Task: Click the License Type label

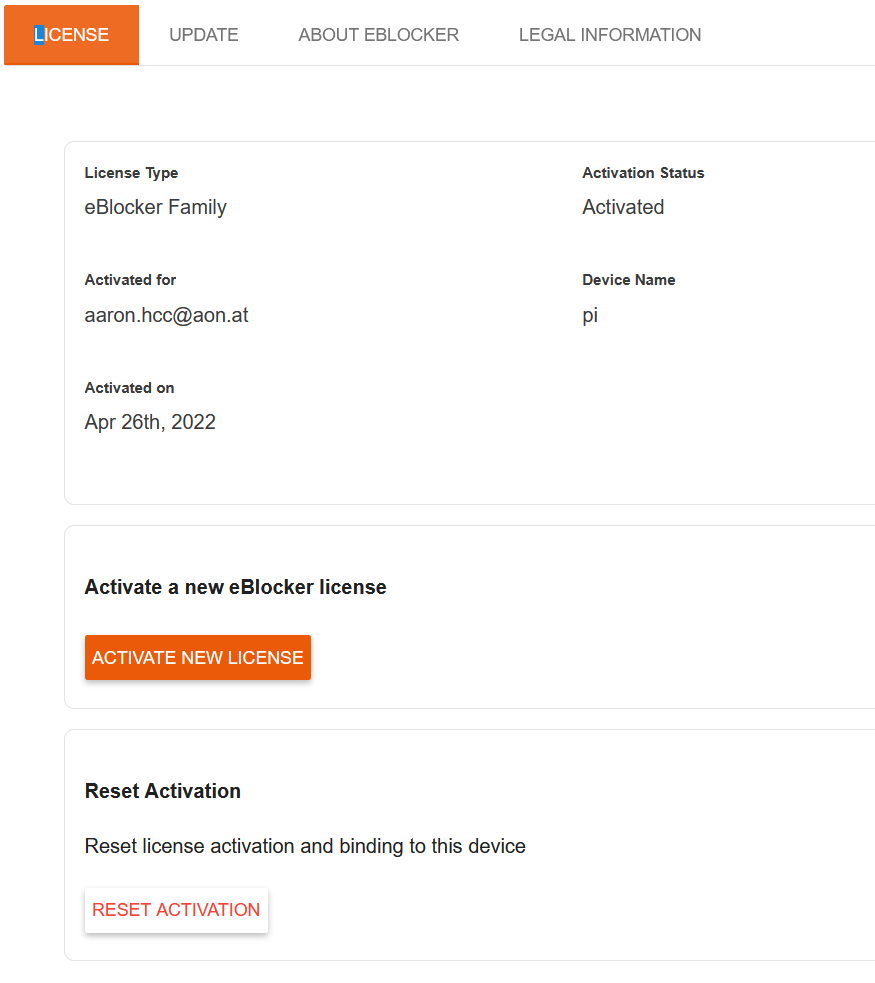Action: tap(131, 173)
